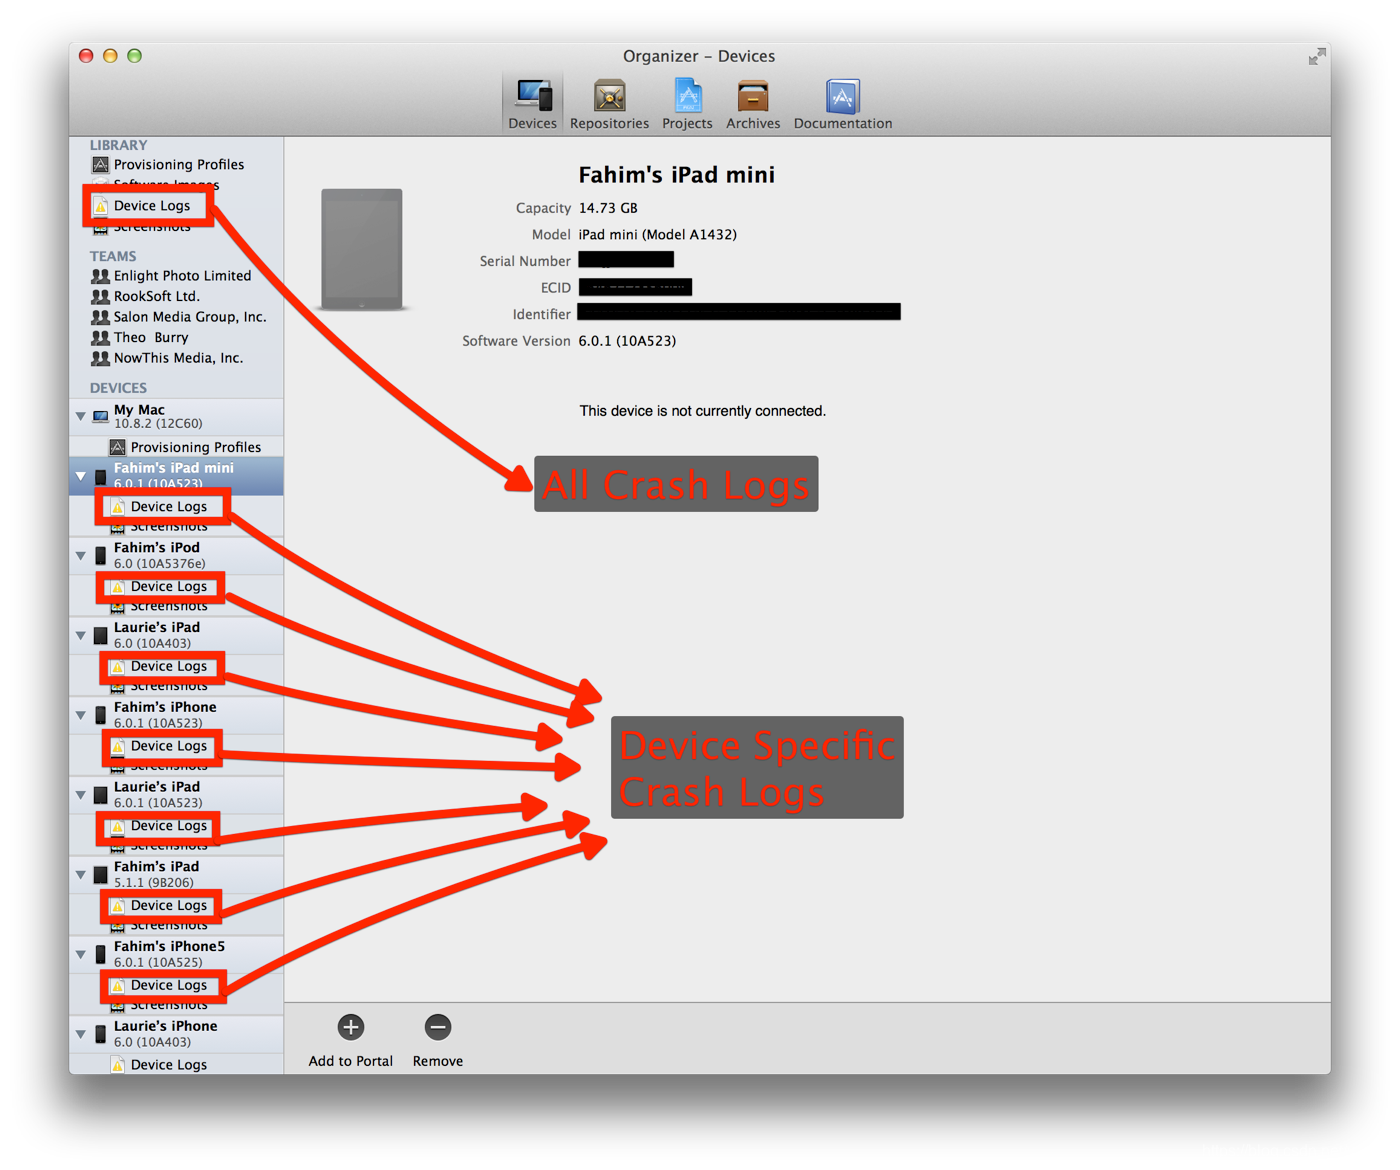Collapse Fahim's iPad mini disclosure triangle
The image size is (1400, 1170).
(x=80, y=476)
